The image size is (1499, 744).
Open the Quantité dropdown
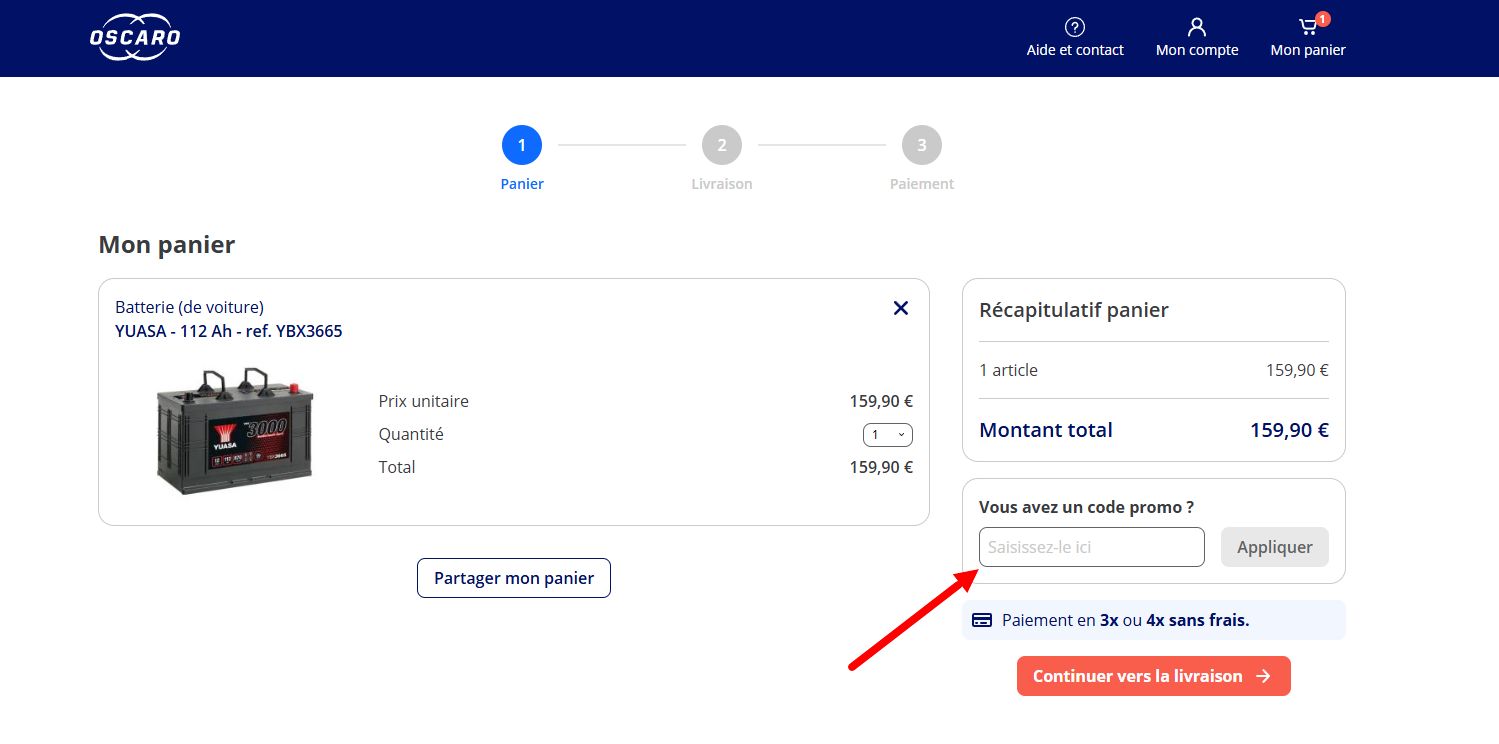(888, 435)
